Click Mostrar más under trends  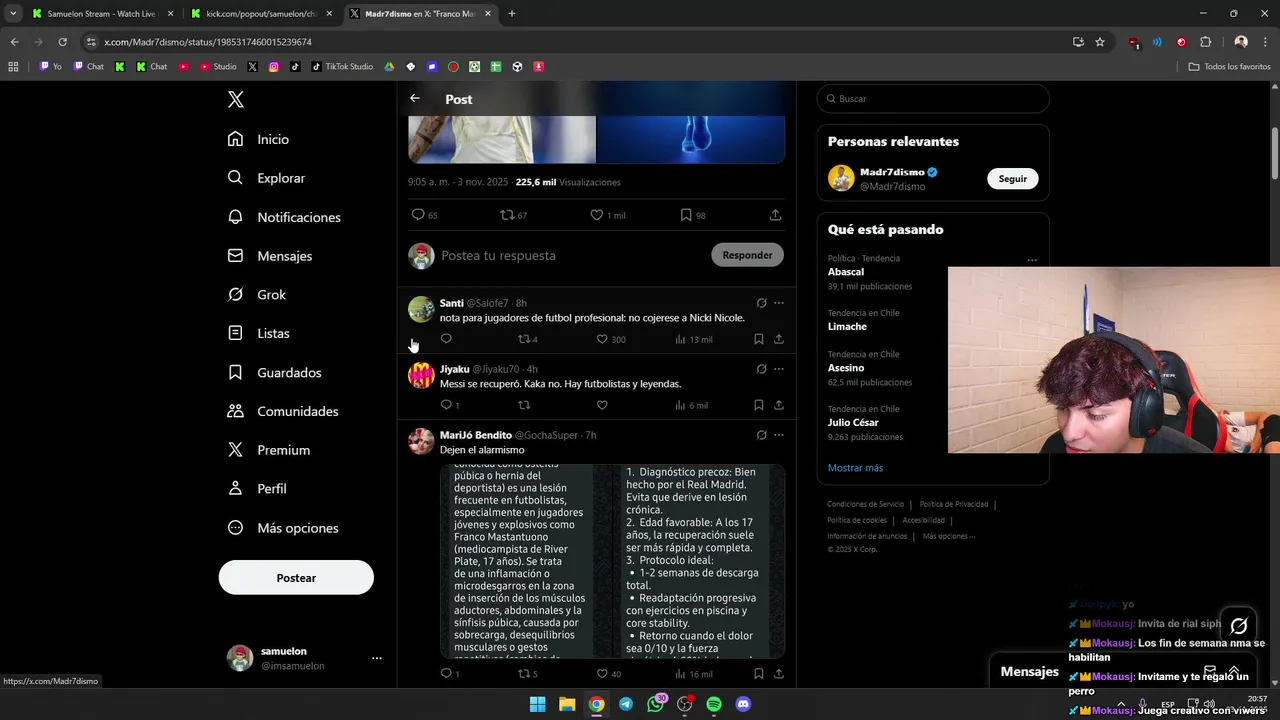pyautogui.click(x=855, y=468)
